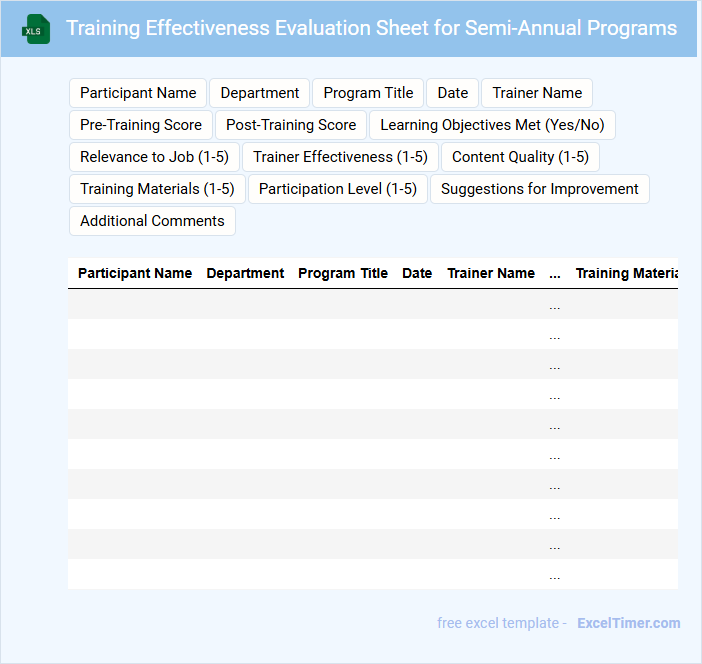
Task: Click the Trainer Name tag
Action: pos(537,93)
